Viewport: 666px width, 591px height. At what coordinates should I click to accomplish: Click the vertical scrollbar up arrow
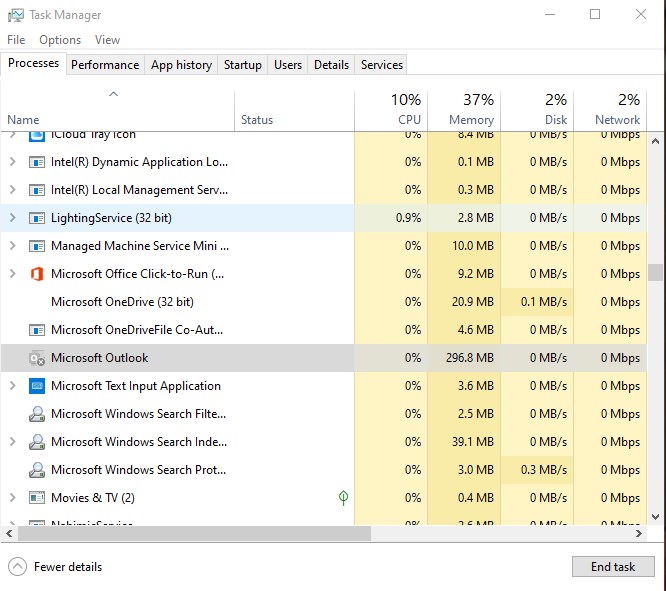[655, 141]
